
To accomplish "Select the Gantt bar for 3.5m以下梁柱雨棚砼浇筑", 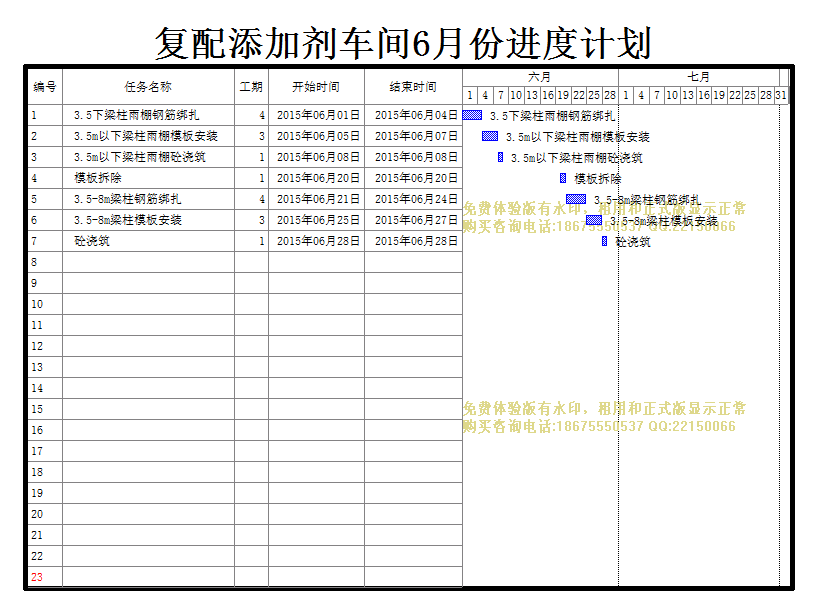I will 500,157.
